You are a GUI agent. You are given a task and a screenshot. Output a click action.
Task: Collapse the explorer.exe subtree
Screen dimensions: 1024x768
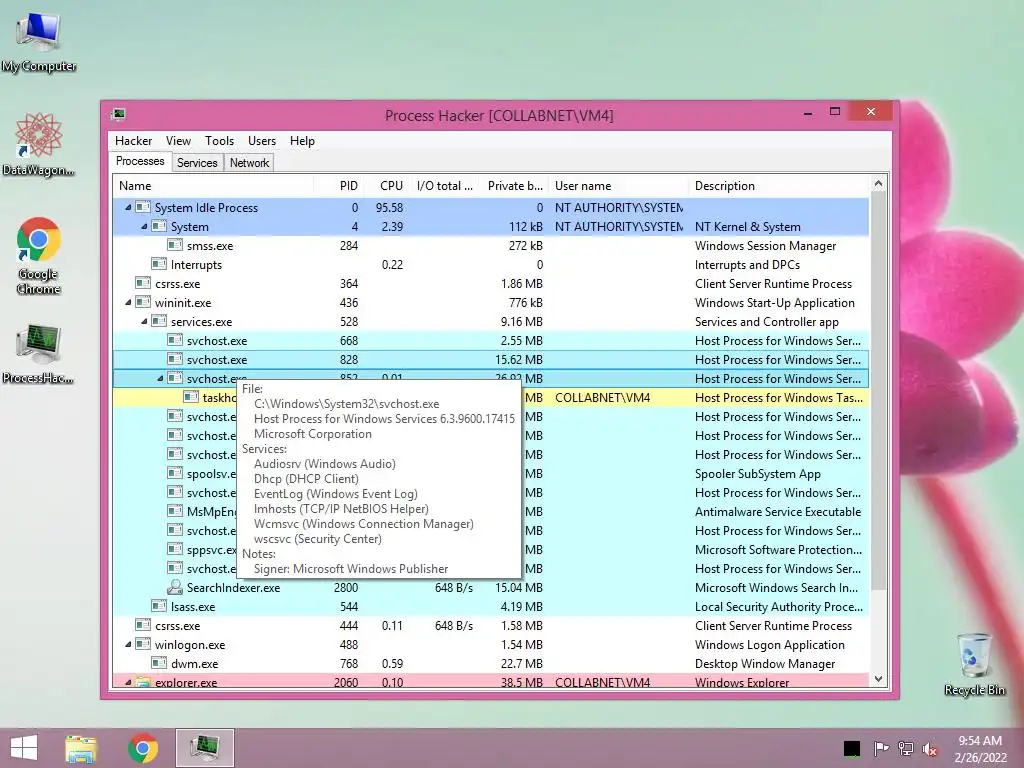[x=128, y=682]
